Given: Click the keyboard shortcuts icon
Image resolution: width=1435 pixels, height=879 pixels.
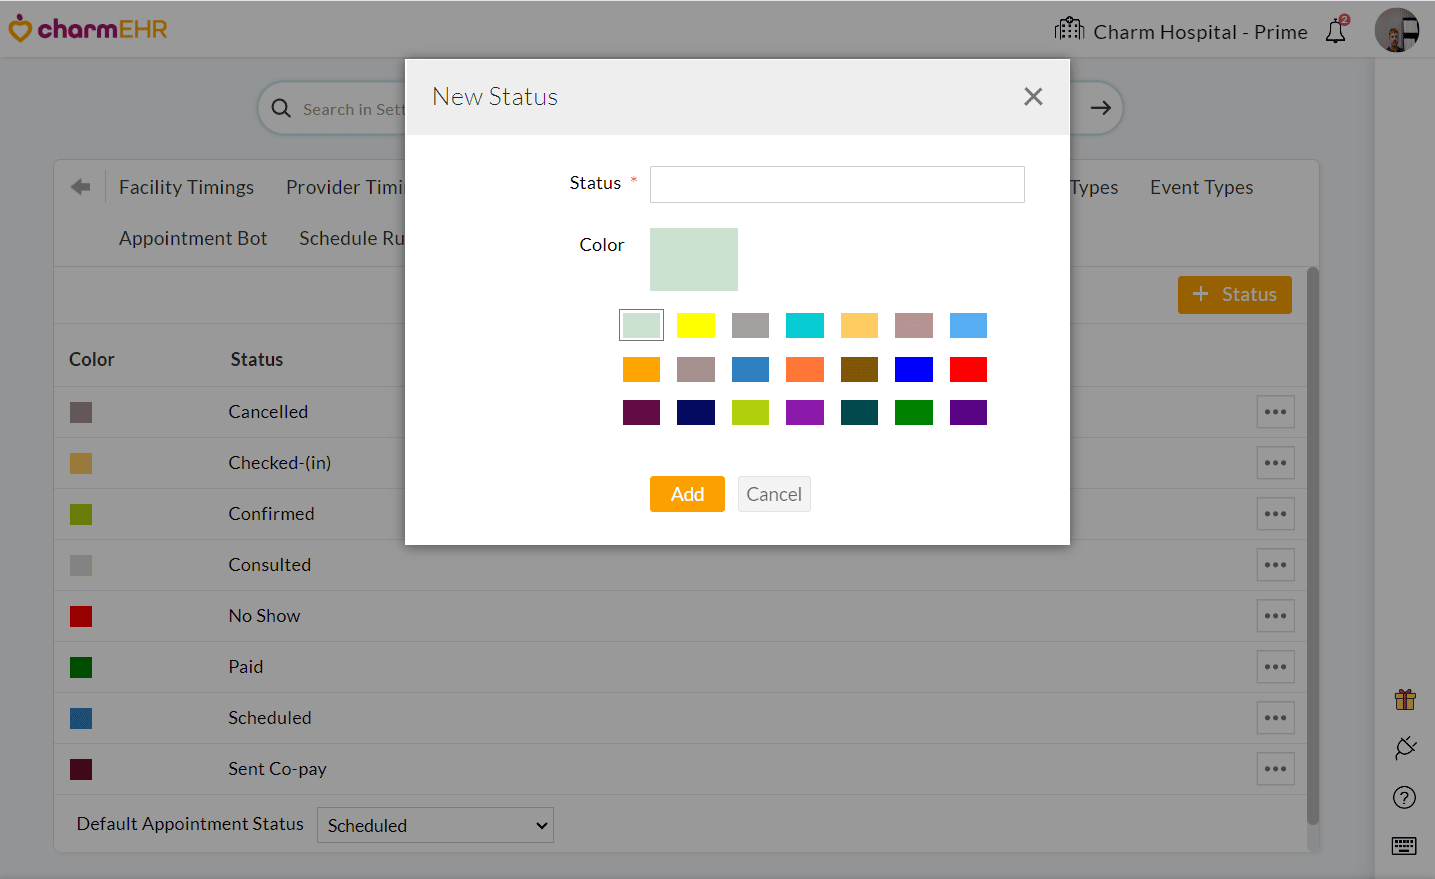Looking at the screenshot, I should [x=1405, y=846].
